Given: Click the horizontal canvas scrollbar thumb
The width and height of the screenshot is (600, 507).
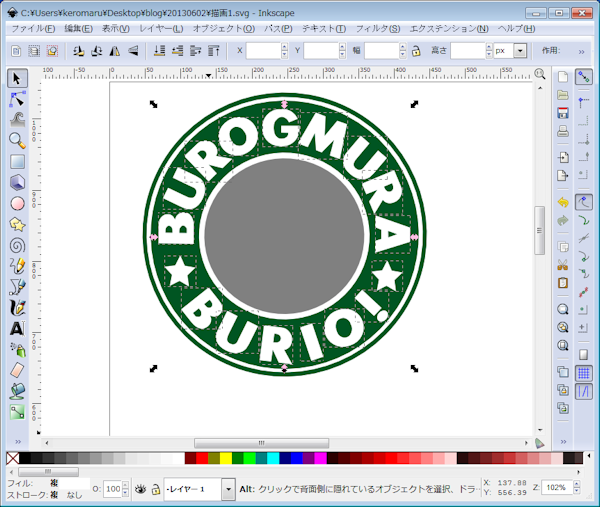Looking at the screenshot, I should 261,443.
